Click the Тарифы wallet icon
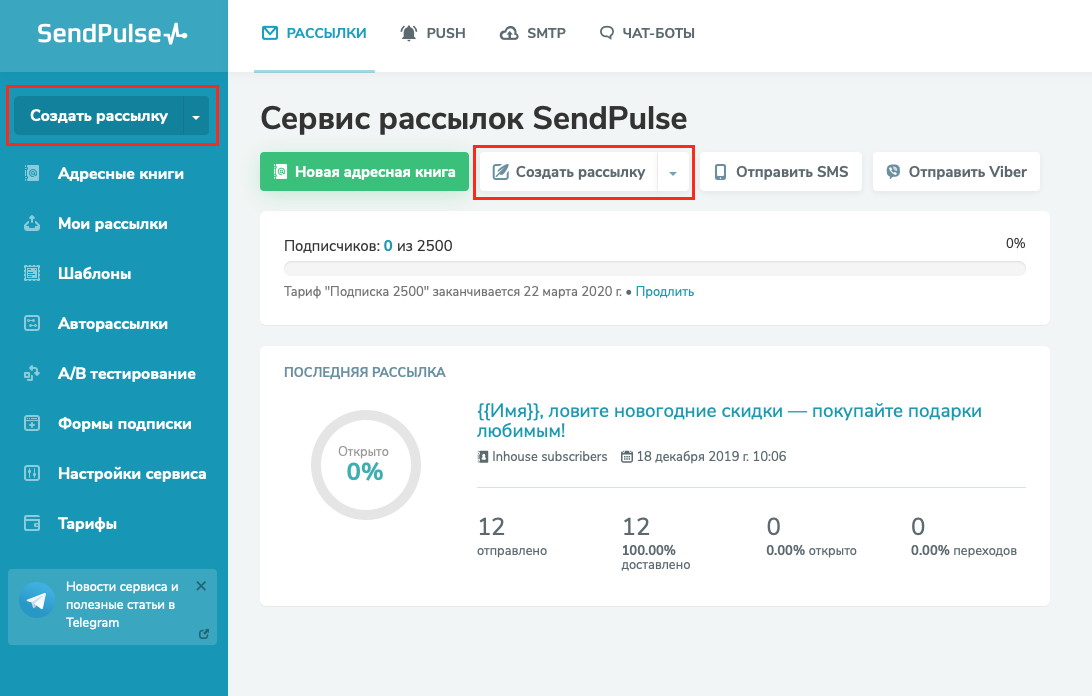This screenshot has height=696, width=1092. click(x=32, y=523)
